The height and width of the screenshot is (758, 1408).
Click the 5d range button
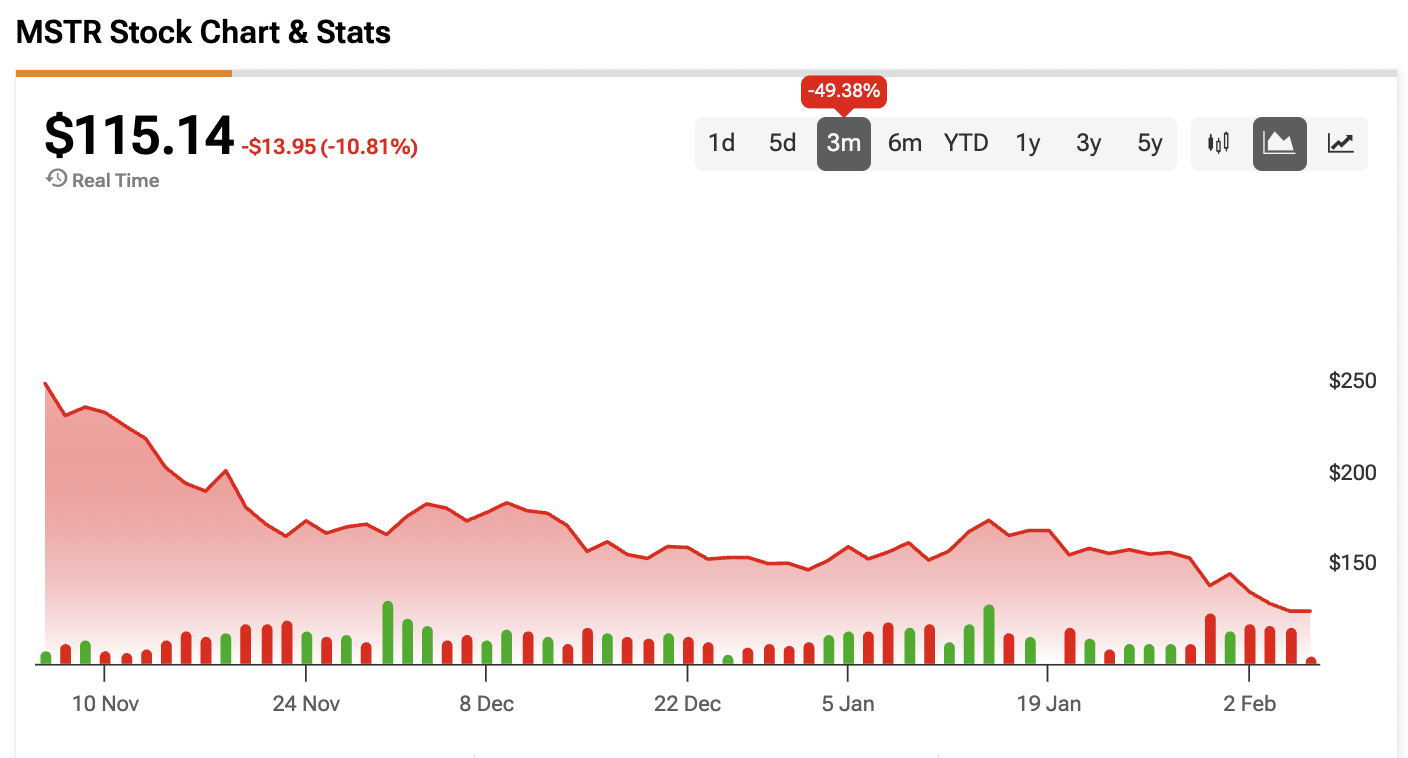(x=782, y=143)
